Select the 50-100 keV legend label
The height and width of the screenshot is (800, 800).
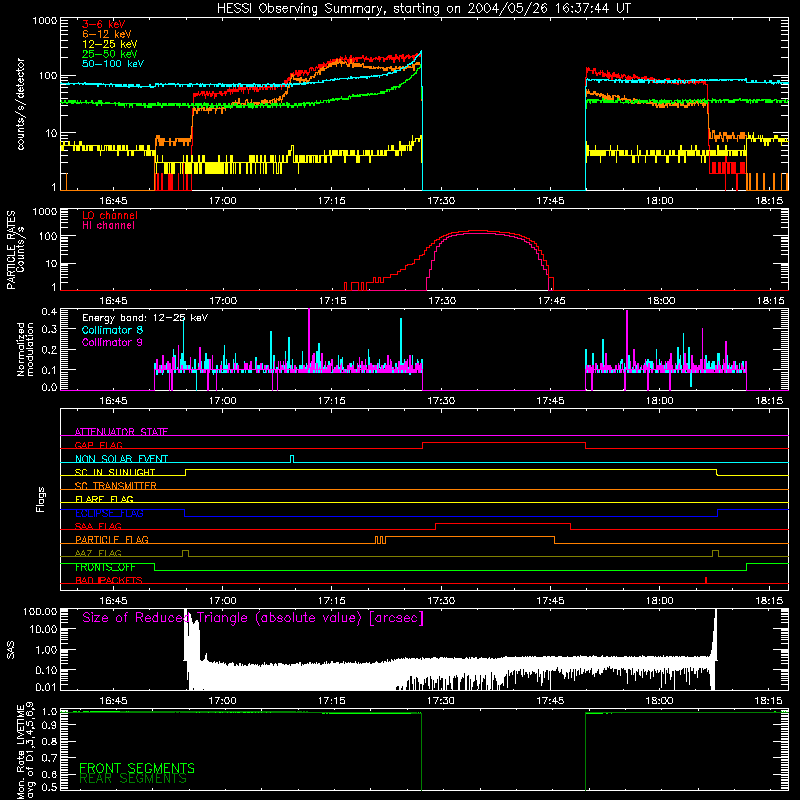(113, 64)
